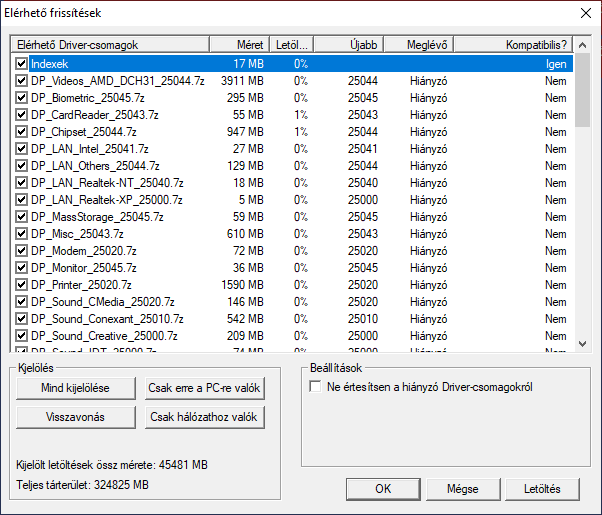This screenshot has width=602, height=515.
Task: Uncheck the DP_Biometric_25045.7z checkbox
Action: tap(22, 98)
